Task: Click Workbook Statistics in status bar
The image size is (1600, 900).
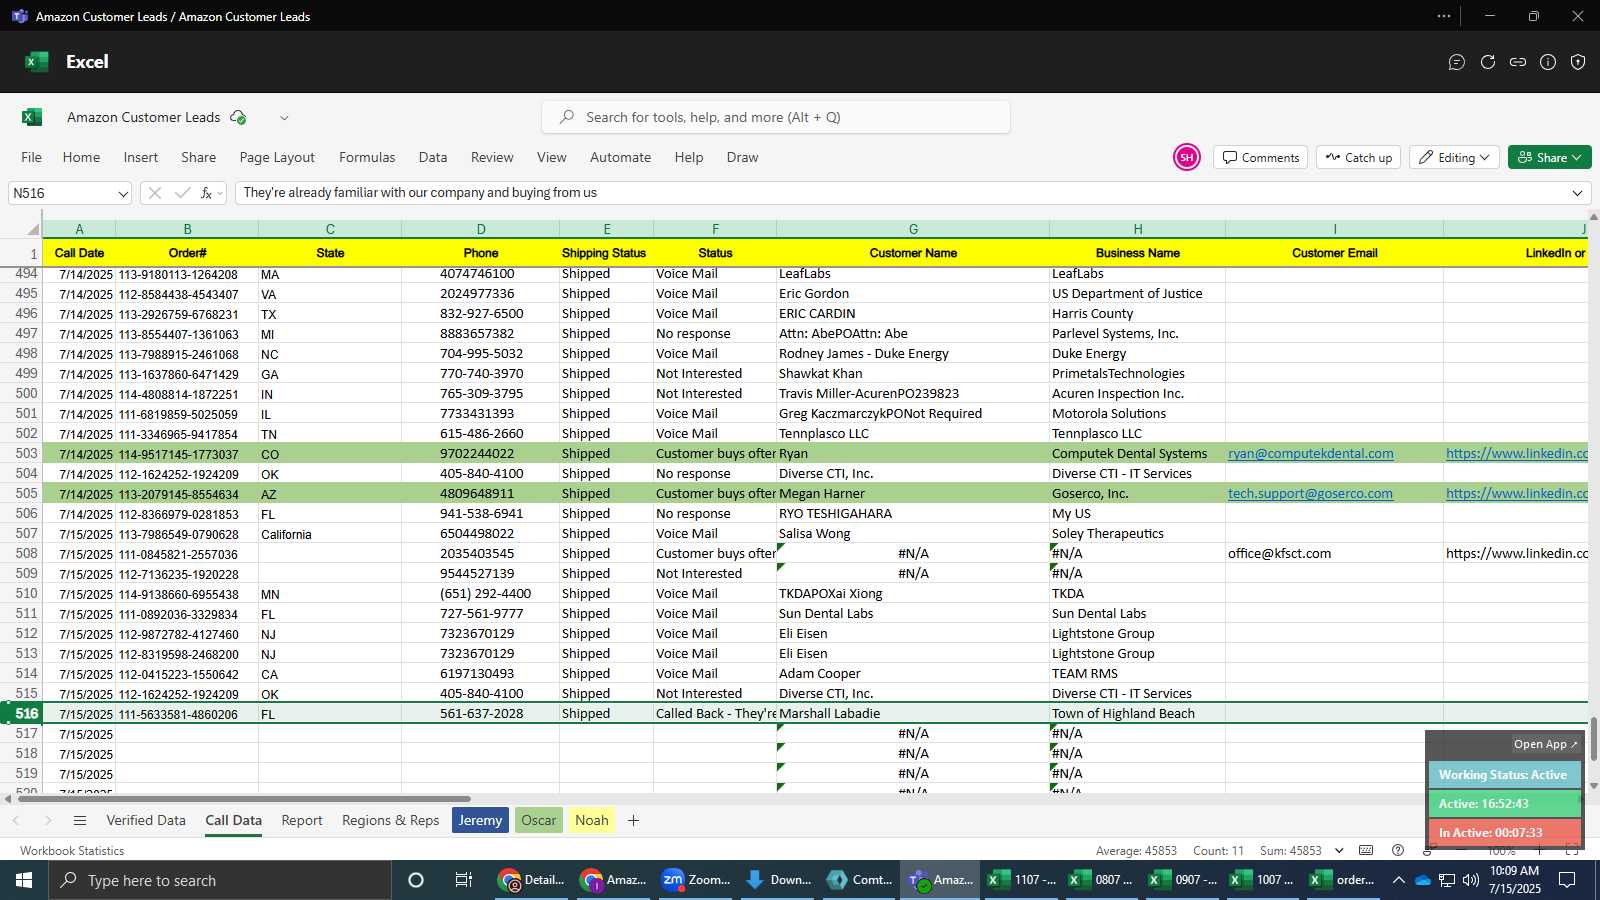Action: [x=72, y=851]
